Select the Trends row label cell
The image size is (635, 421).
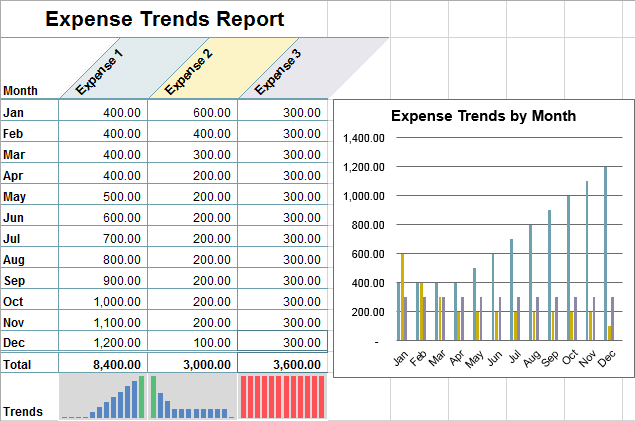23,411
